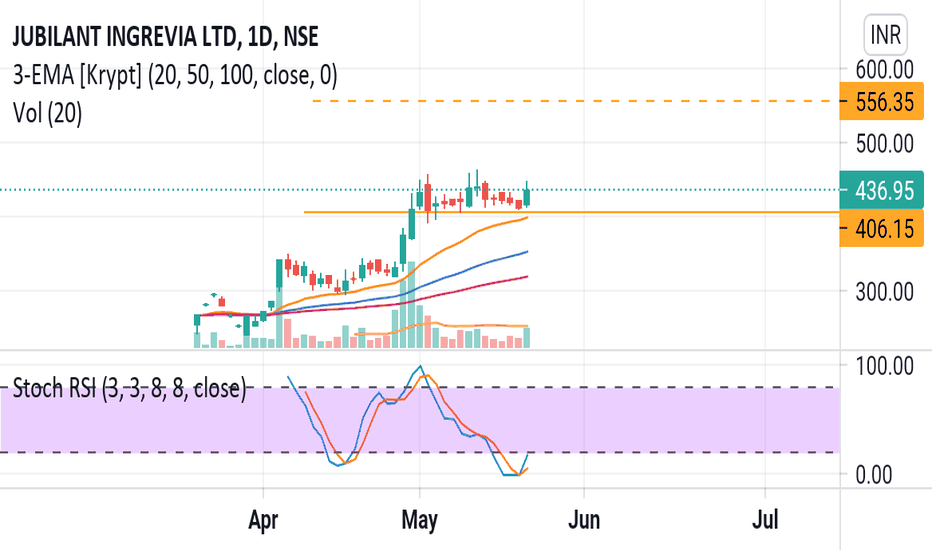Click the Apr label on time axis
Screen dimensions: 932x550
263,520
